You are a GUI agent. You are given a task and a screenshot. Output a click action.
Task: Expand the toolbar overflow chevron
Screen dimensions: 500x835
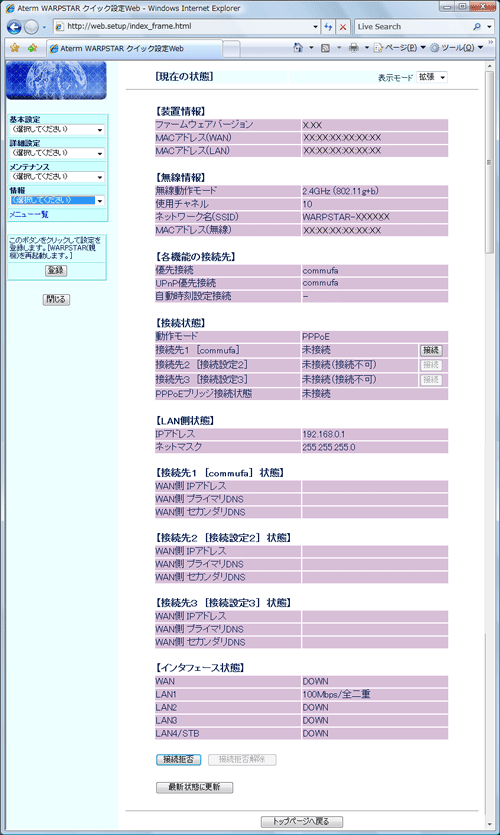point(490,43)
